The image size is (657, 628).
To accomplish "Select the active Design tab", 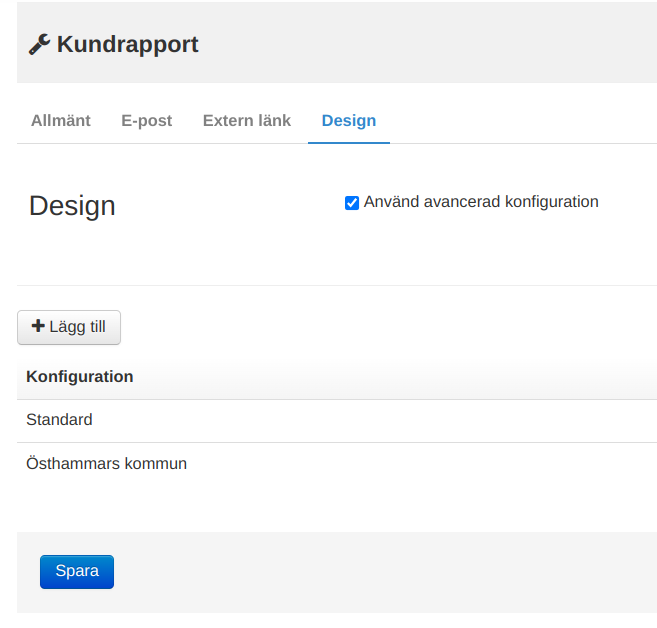I will [x=349, y=121].
